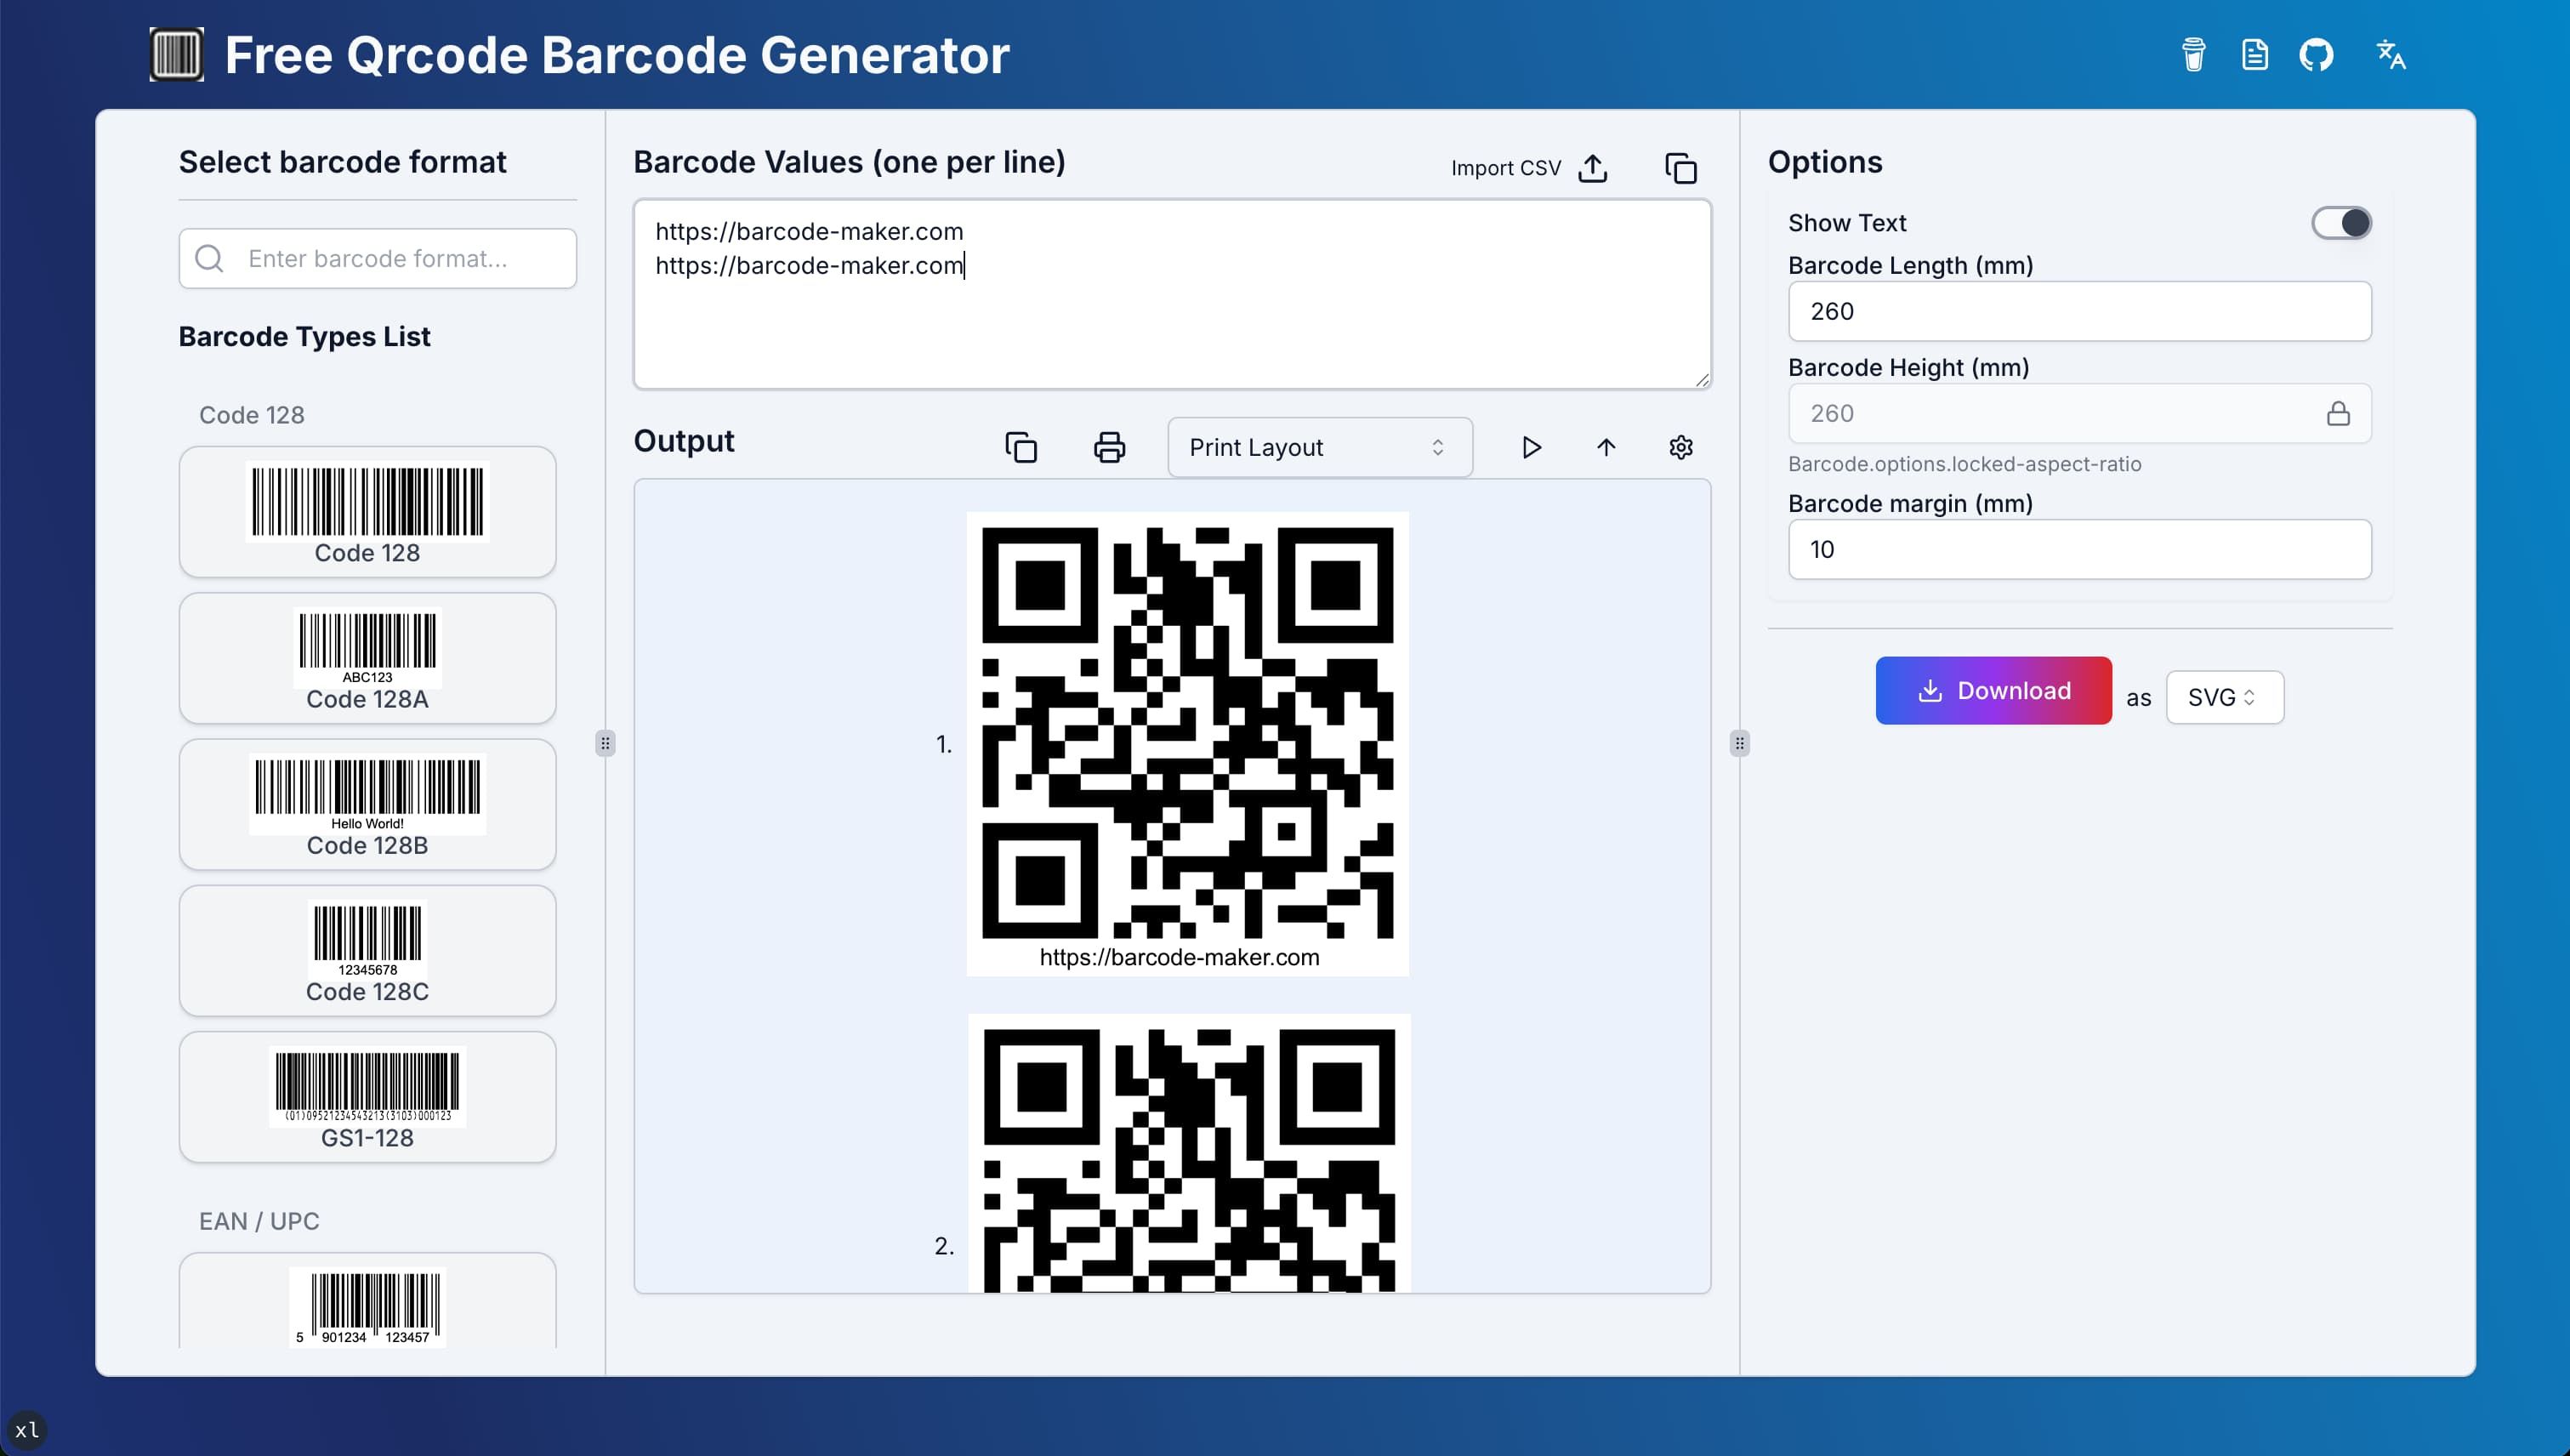The height and width of the screenshot is (1456, 2570).
Task: Open the SVG format dropdown
Action: coord(2224,697)
